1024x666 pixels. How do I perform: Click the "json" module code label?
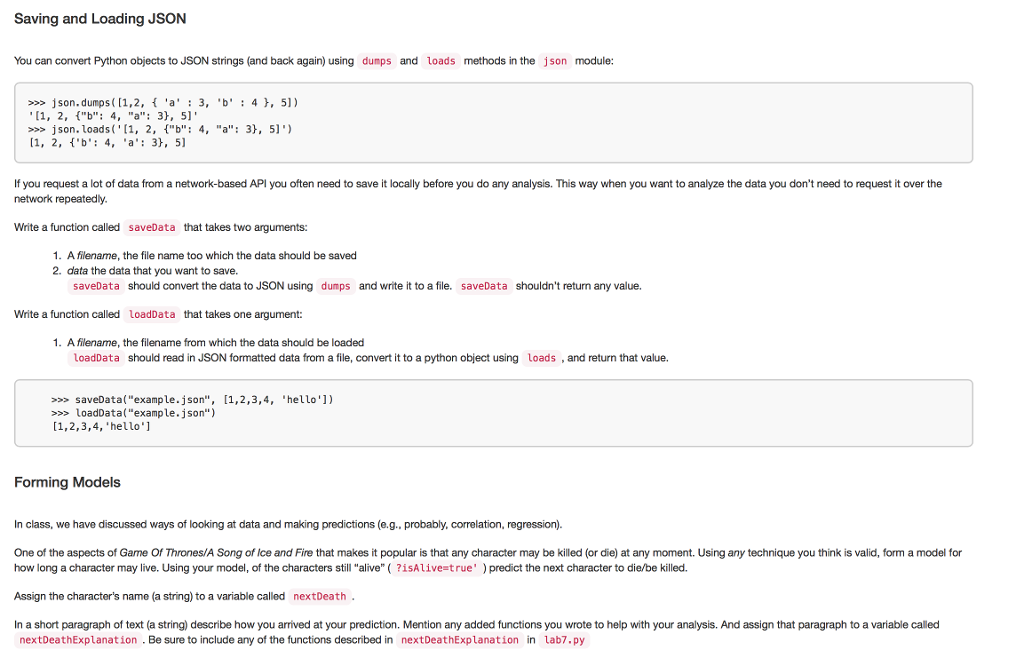pos(555,61)
